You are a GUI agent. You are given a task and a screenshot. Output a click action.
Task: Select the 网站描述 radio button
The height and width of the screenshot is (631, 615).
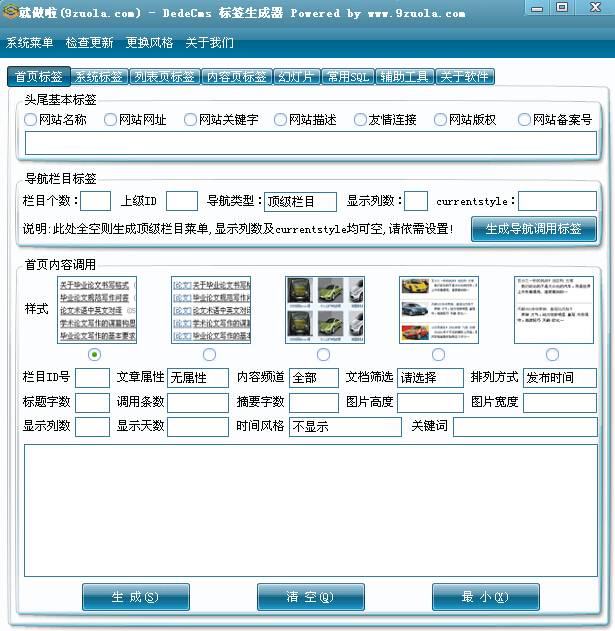[x=280, y=120]
